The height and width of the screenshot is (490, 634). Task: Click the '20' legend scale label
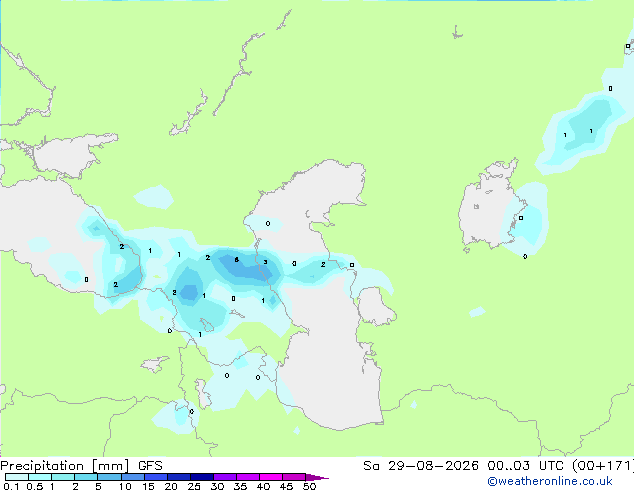click(171, 486)
